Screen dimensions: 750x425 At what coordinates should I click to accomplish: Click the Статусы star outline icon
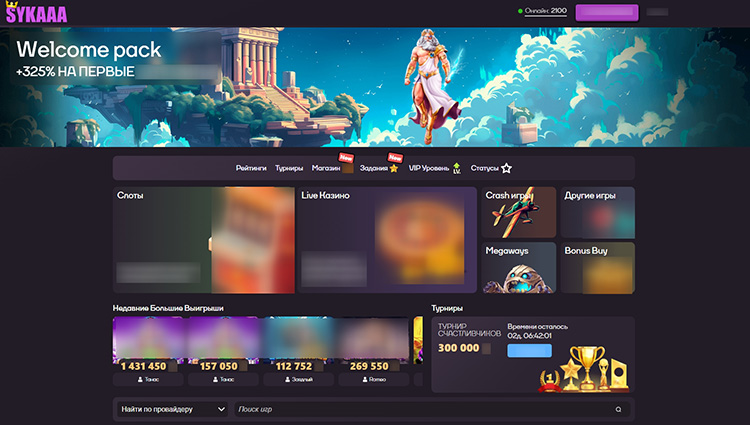(x=506, y=168)
